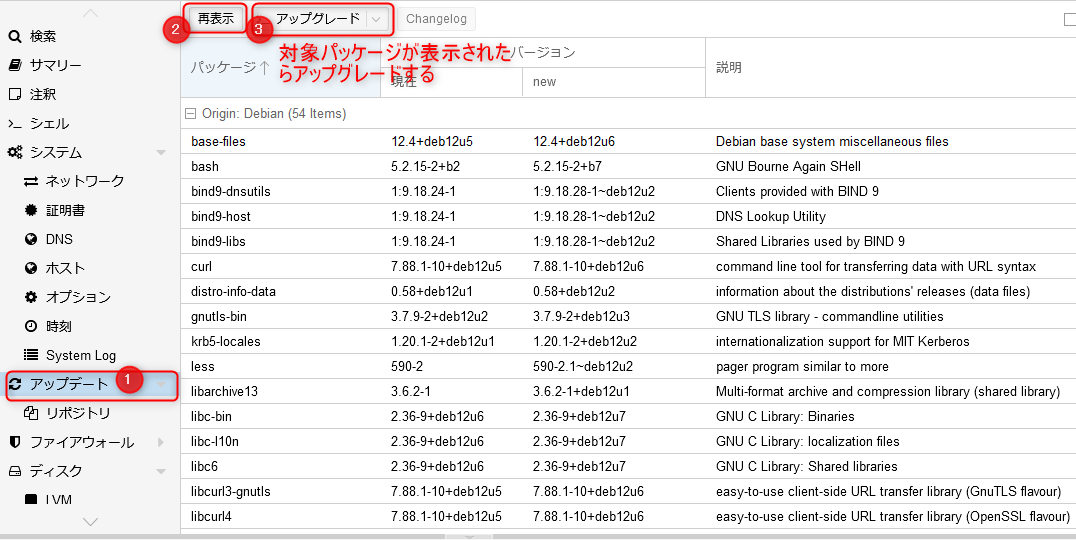The height and width of the screenshot is (540, 1076).
Task: Click the options gear icon
Action: coord(31,298)
